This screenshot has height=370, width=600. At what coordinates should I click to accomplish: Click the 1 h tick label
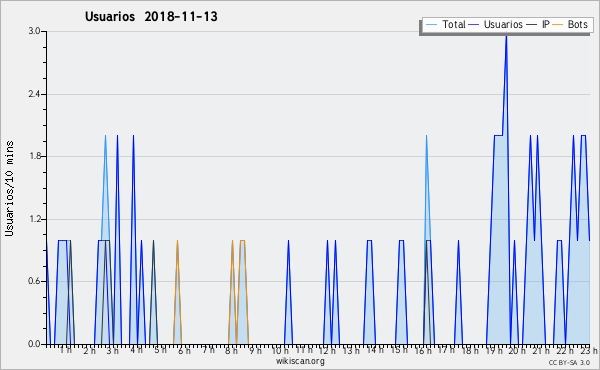pos(65,350)
